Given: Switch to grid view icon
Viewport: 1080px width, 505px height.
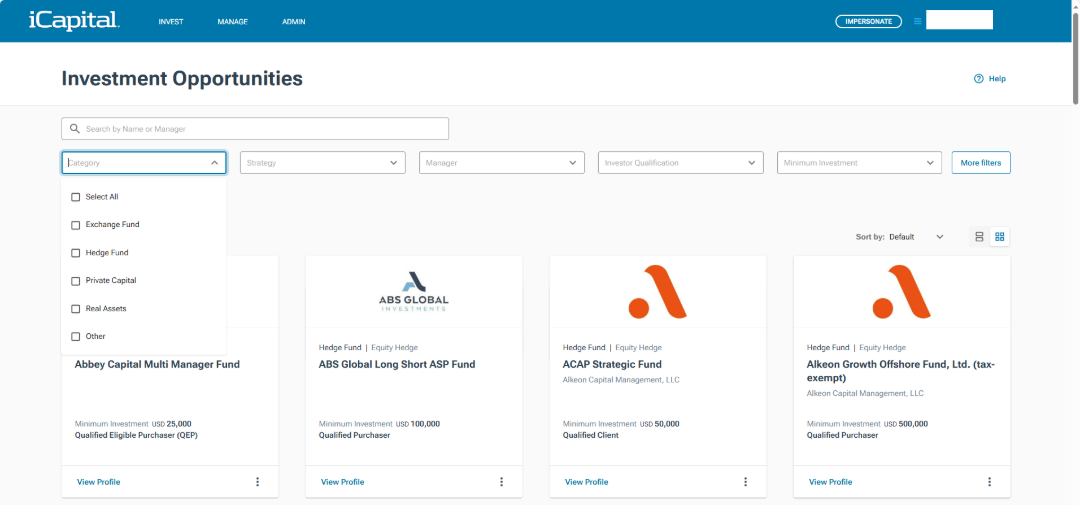Looking at the screenshot, I should tap(999, 237).
